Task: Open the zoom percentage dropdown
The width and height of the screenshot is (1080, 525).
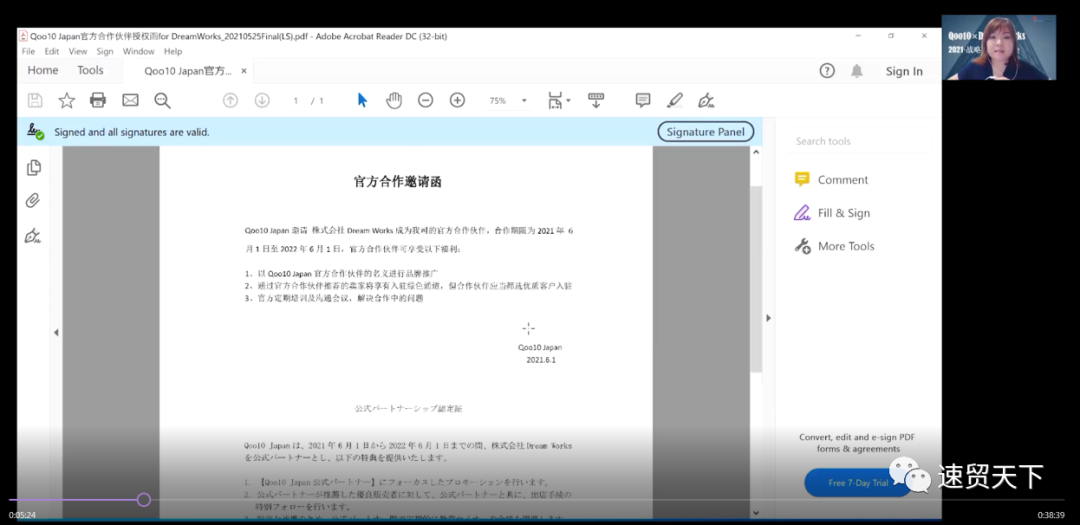Action: point(524,101)
